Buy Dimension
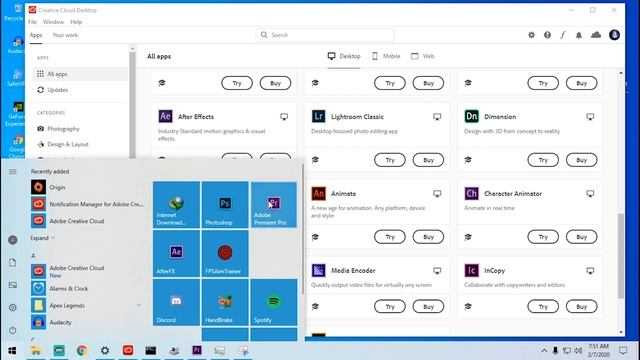The image size is (640, 360). pyautogui.click(x=581, y=160)
